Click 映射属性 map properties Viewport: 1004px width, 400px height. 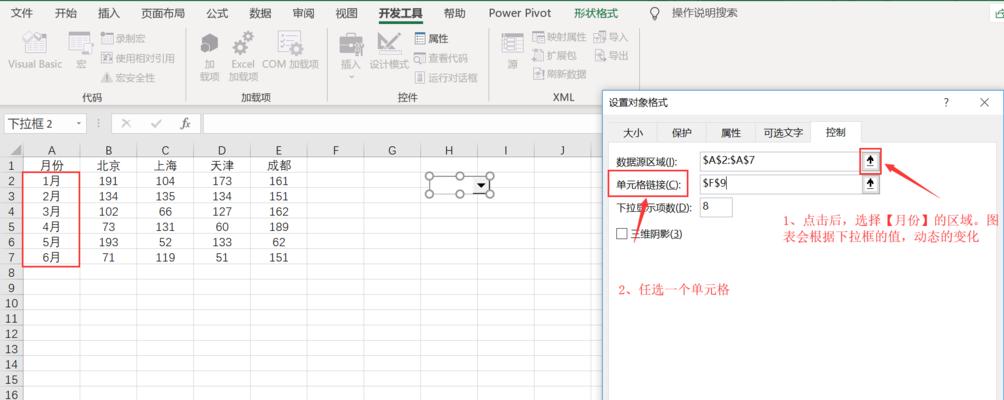pos(559,37)
